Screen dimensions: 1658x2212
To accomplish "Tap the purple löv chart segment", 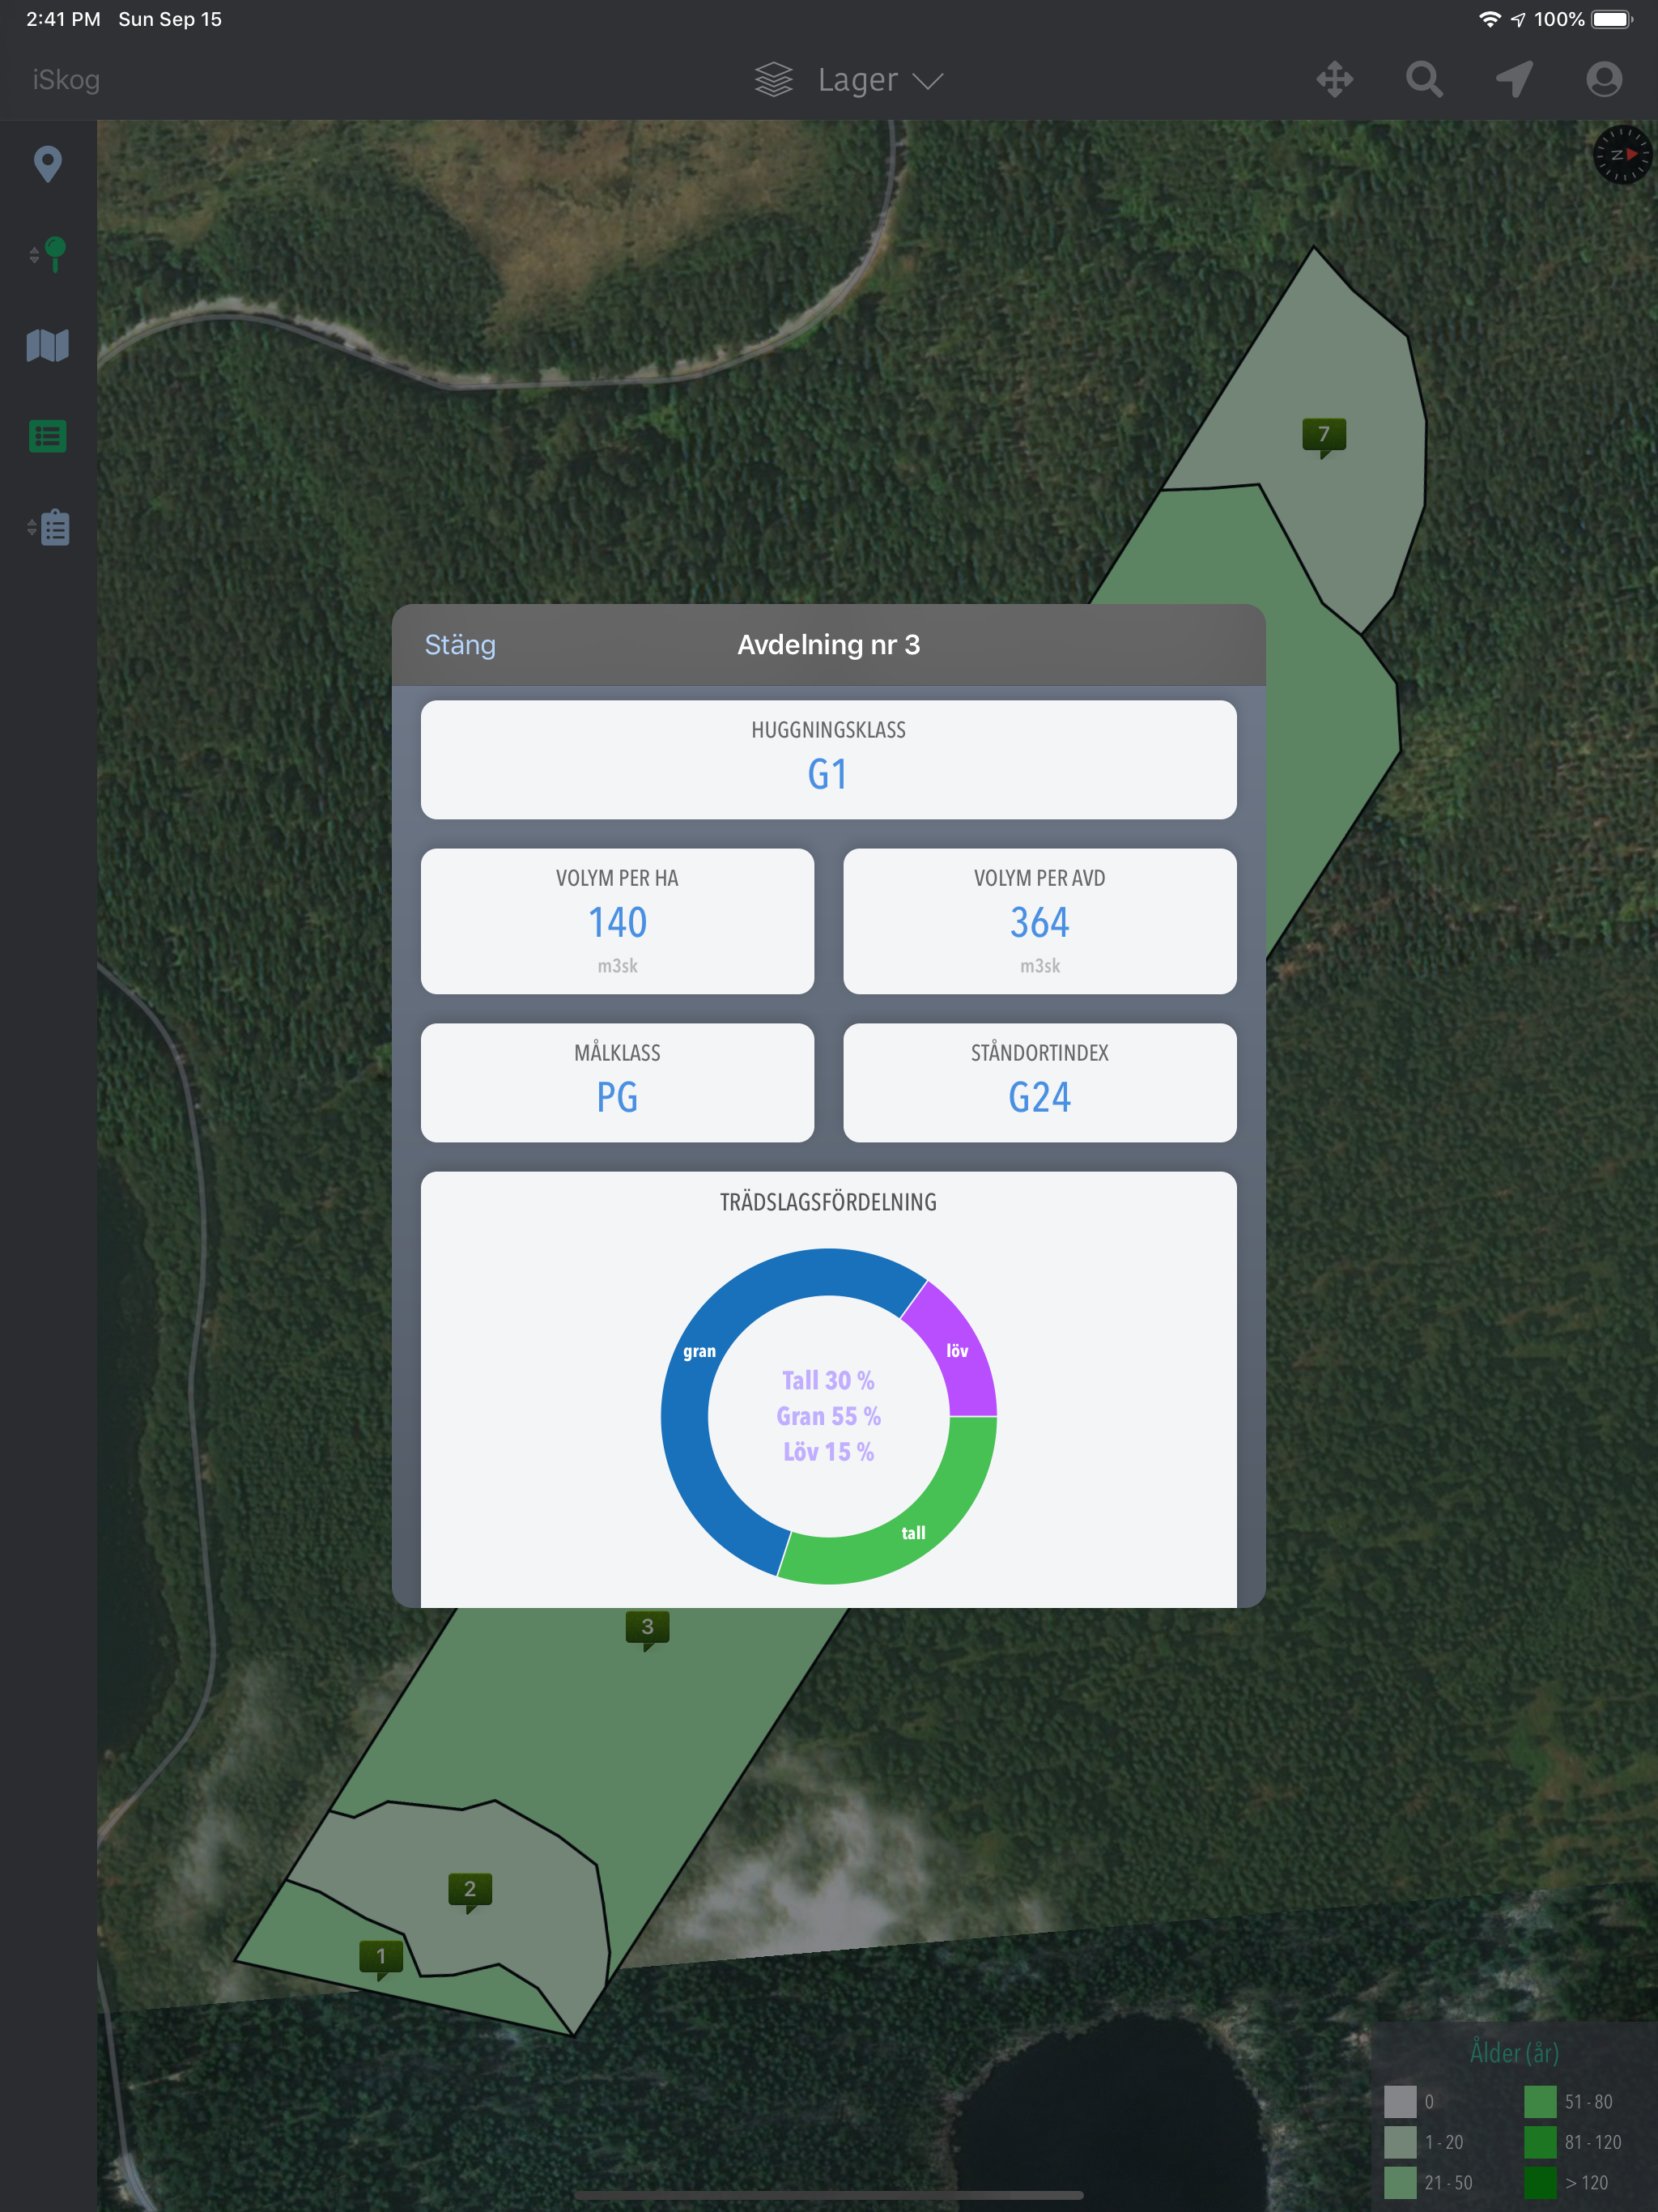I will pyautogui.click(x=958, y=1351).
